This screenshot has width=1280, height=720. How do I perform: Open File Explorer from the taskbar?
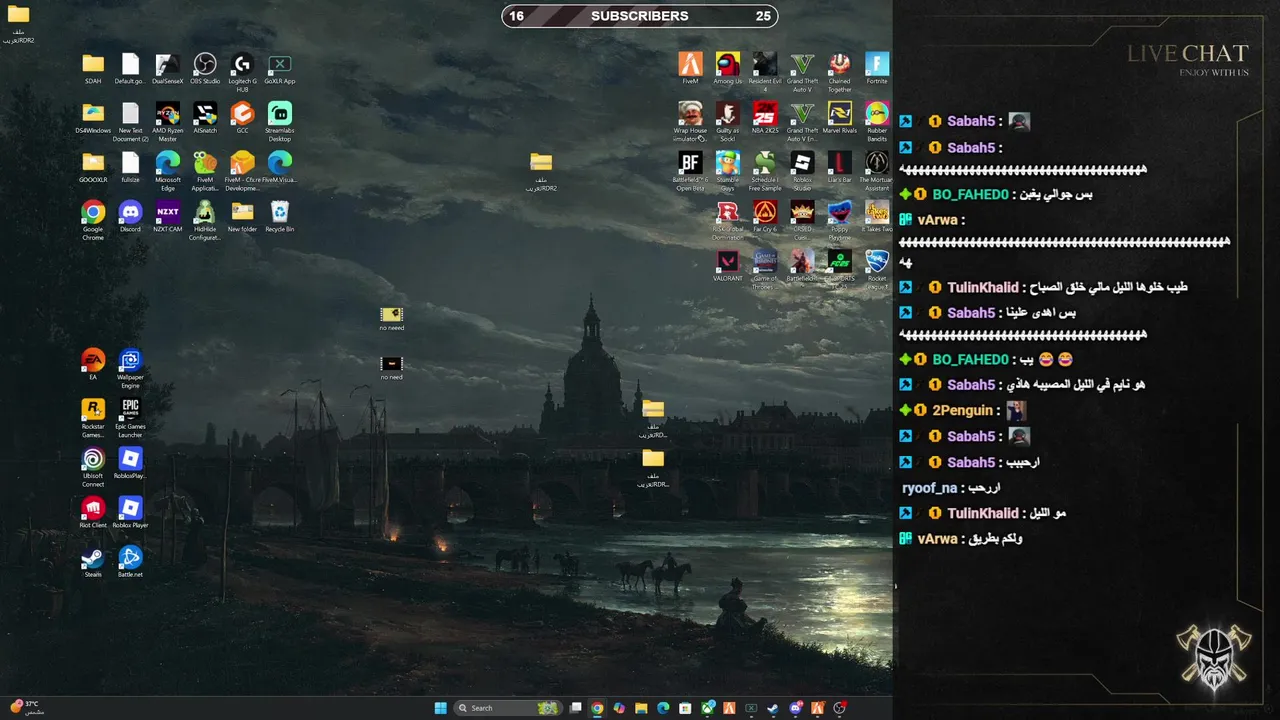[x=641, y=708]
